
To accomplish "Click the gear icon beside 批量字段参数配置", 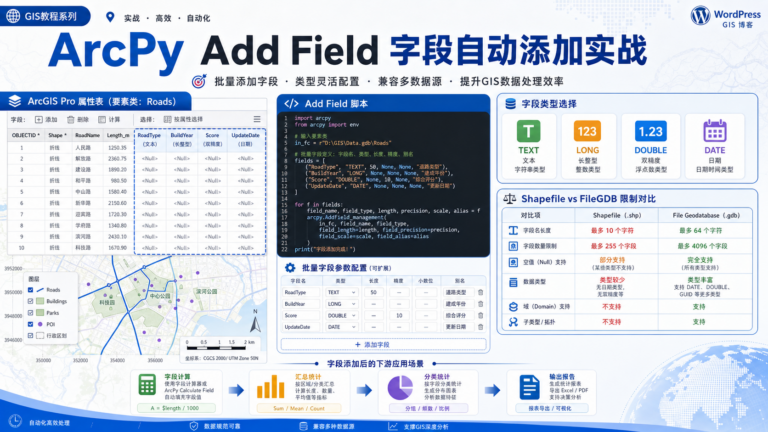I will [290, 267].
